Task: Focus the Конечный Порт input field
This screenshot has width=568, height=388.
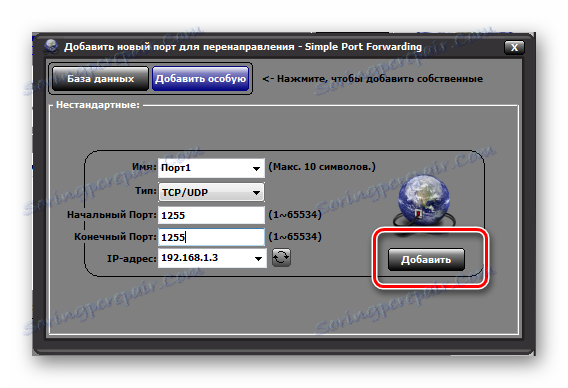Action: [211, 237]
